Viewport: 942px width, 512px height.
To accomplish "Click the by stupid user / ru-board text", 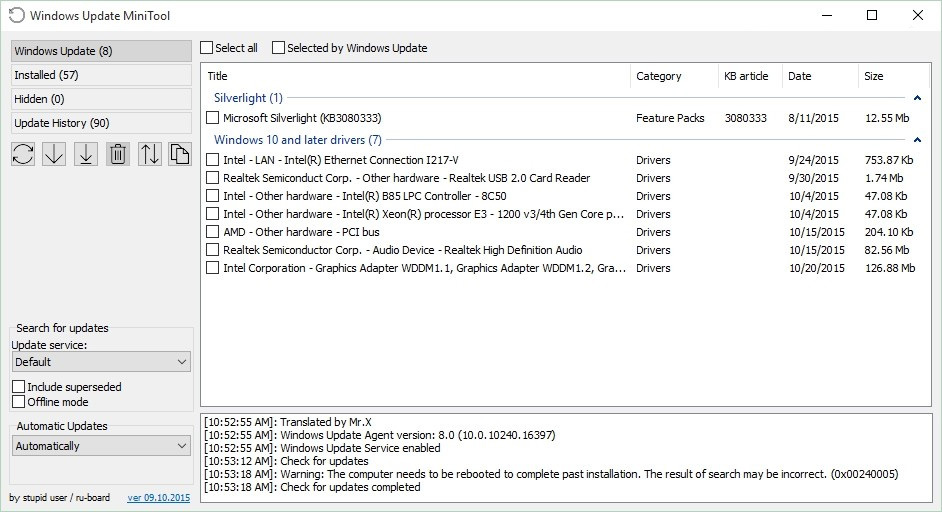I will click(59, 498).
